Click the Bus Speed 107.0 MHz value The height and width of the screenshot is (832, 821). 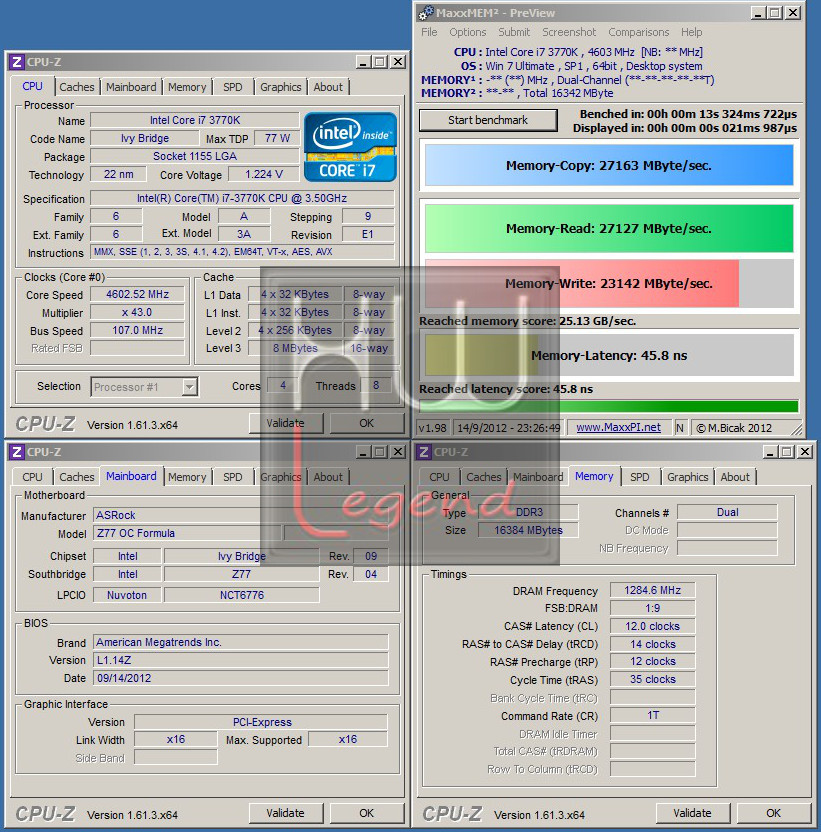click(x=137, y=331)
